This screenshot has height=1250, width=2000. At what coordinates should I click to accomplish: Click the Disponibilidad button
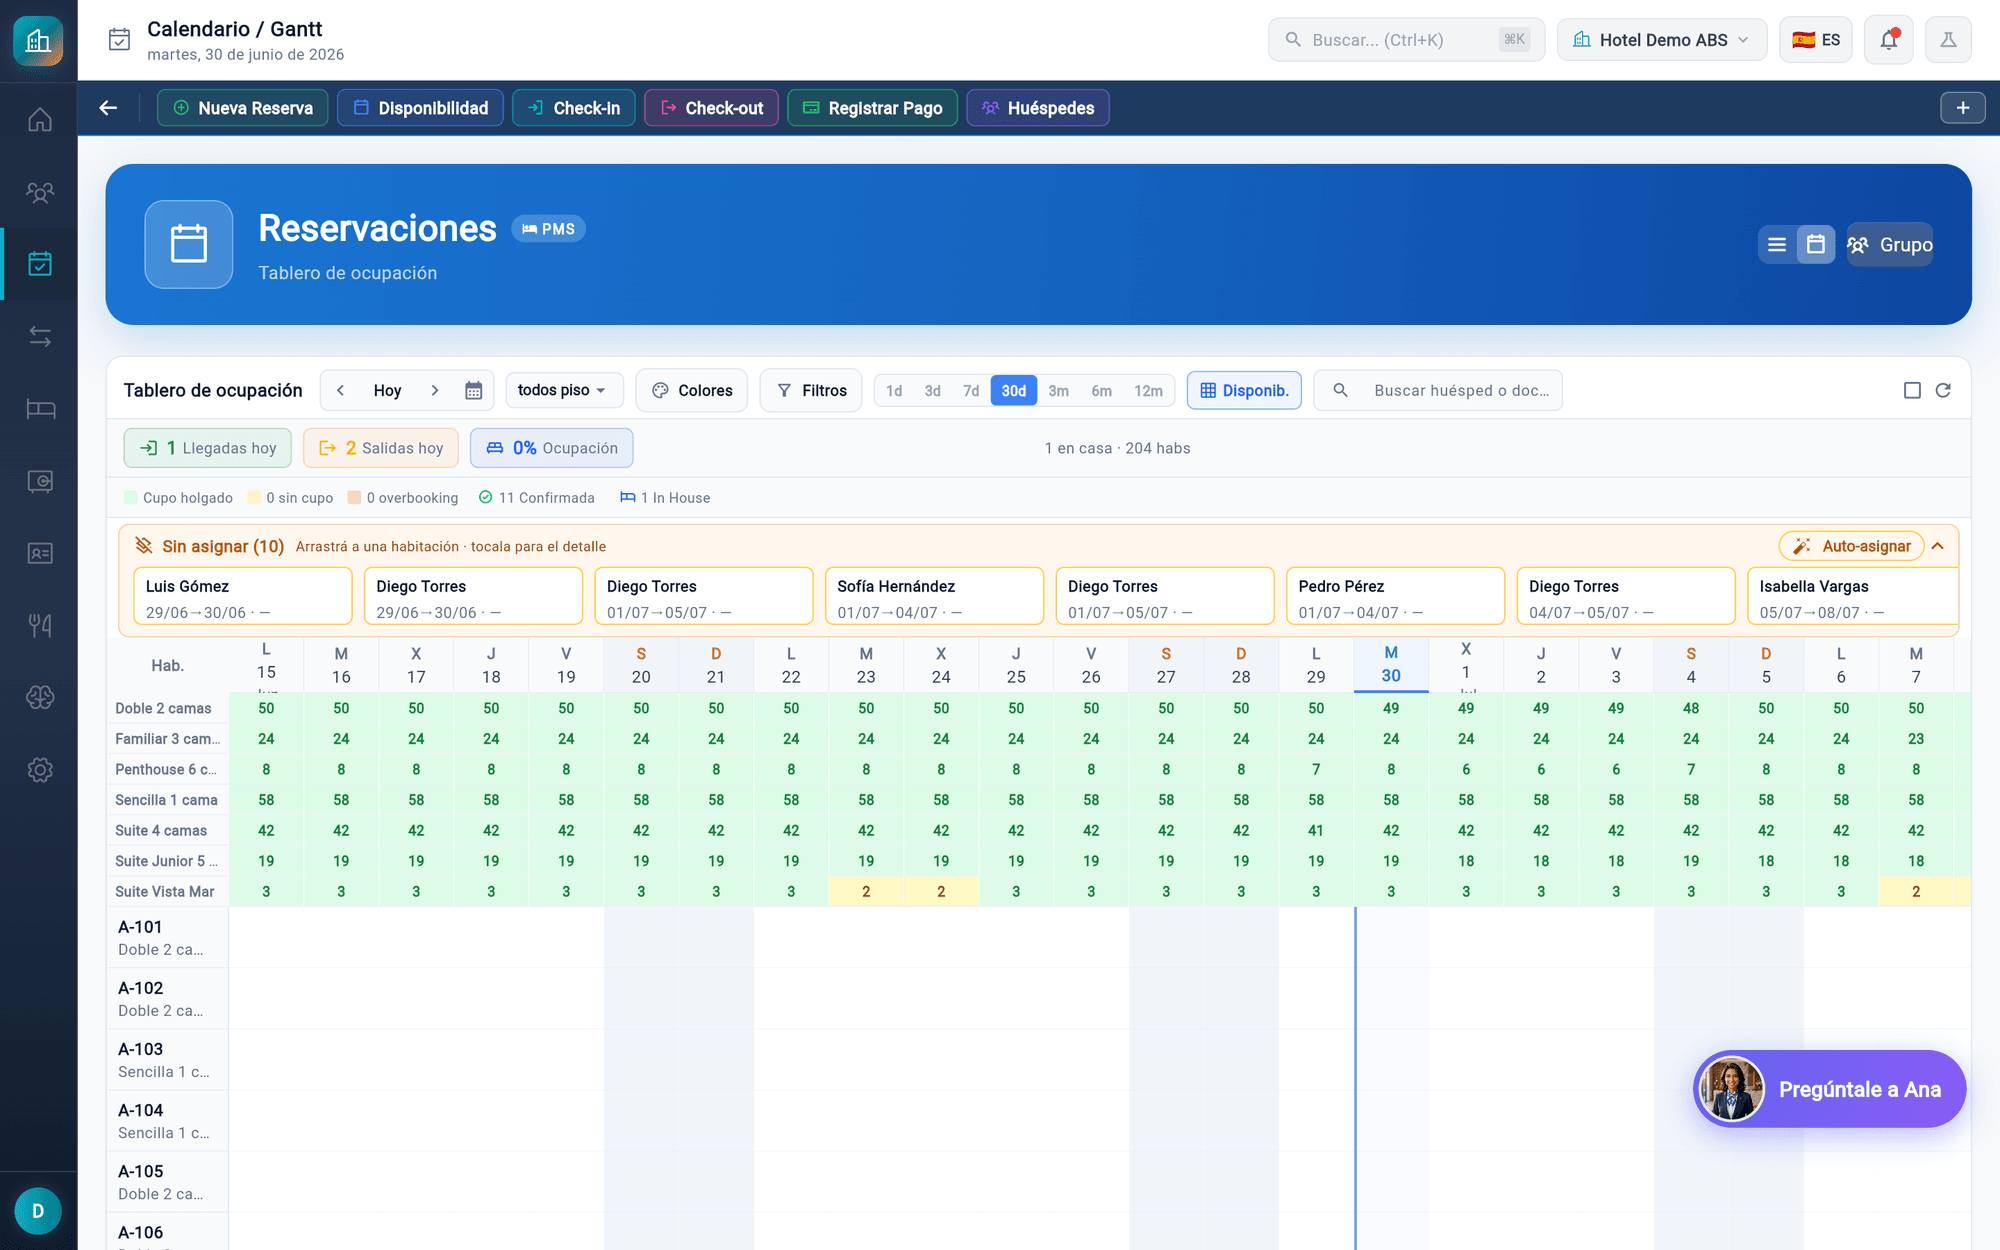click(x=420, y=108)
